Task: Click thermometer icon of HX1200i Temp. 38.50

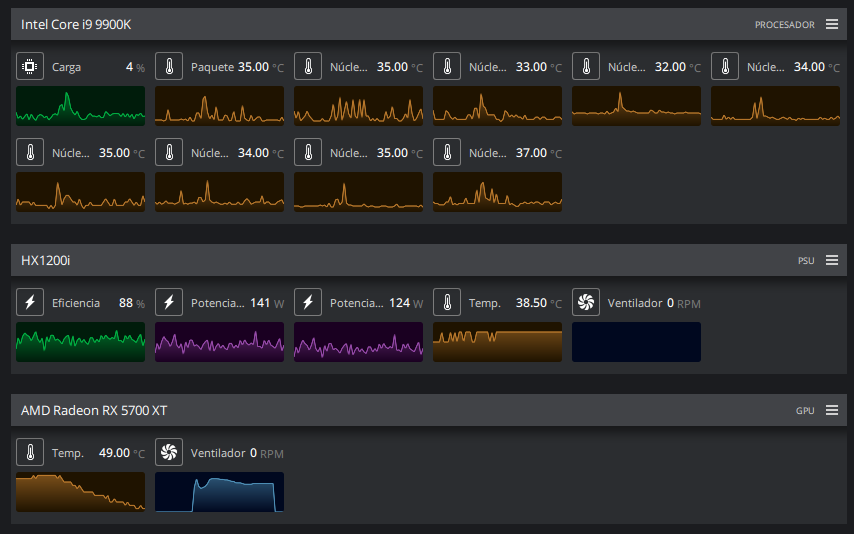Action: pyautogui.click(x=447, y=302)
